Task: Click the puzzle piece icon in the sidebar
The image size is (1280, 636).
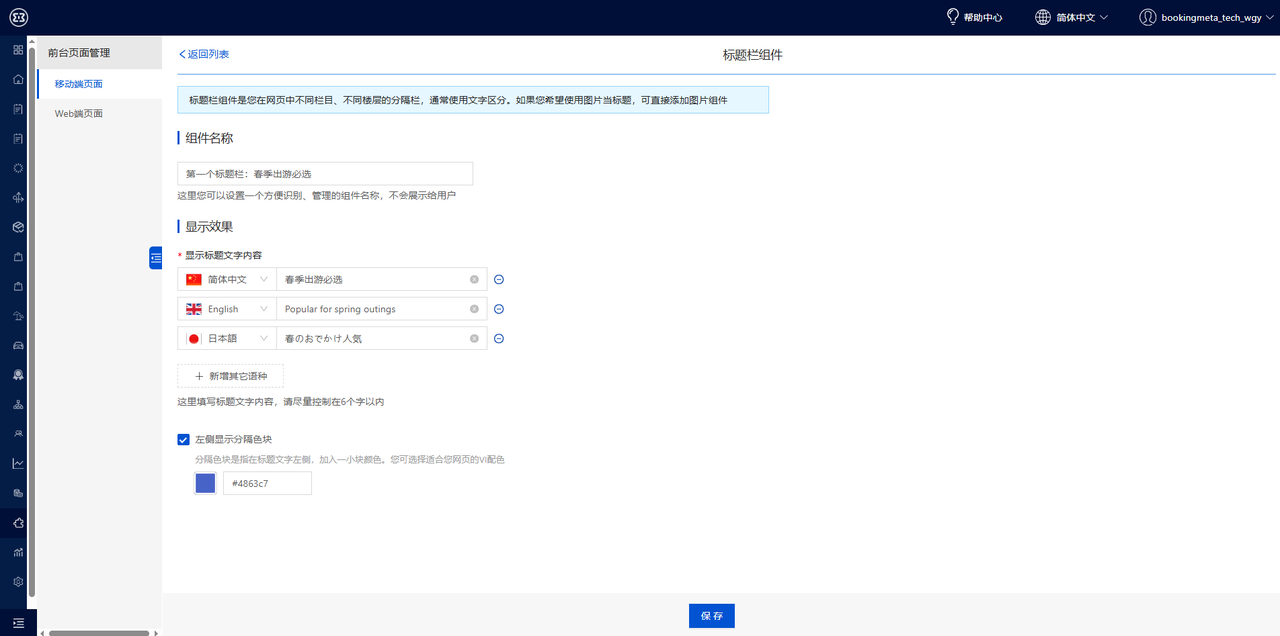Action: [18, 523]
